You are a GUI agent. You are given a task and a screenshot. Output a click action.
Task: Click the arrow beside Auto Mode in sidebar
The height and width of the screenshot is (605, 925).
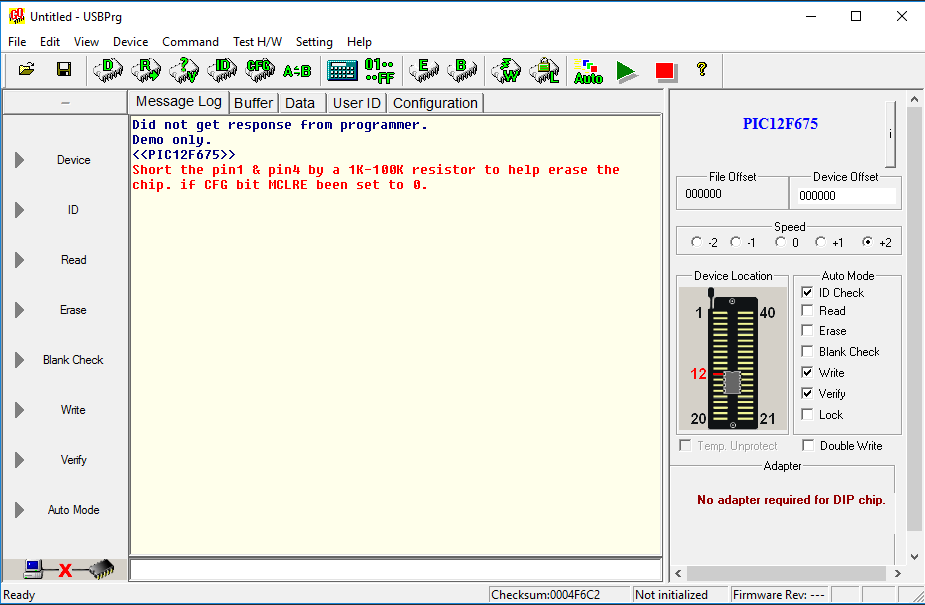pos(19,510)
